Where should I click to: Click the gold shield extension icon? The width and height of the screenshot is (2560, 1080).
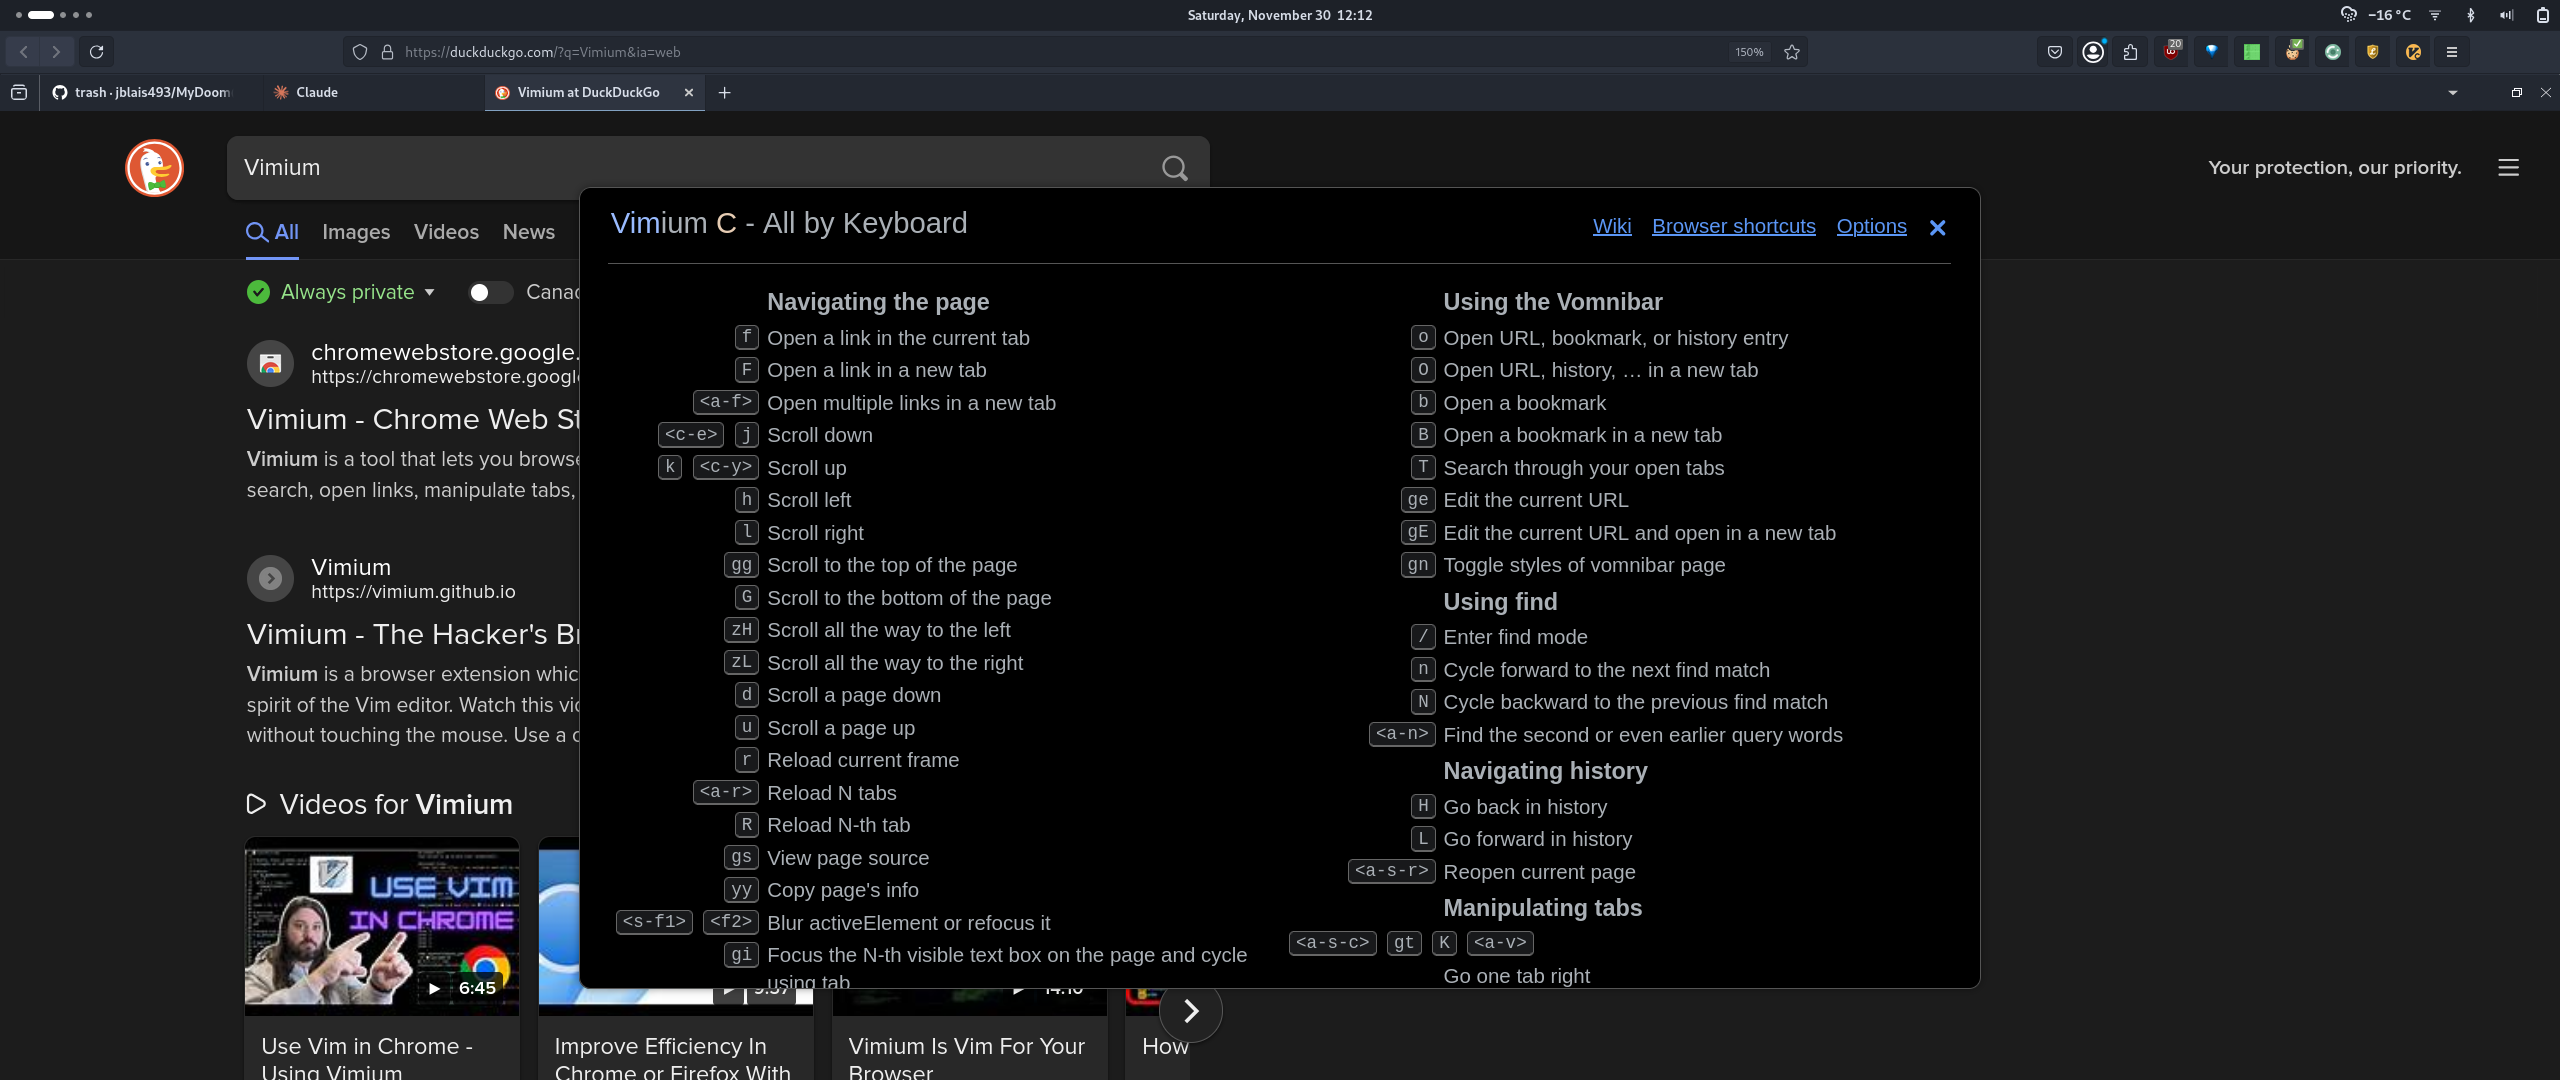click(2373, 52)
